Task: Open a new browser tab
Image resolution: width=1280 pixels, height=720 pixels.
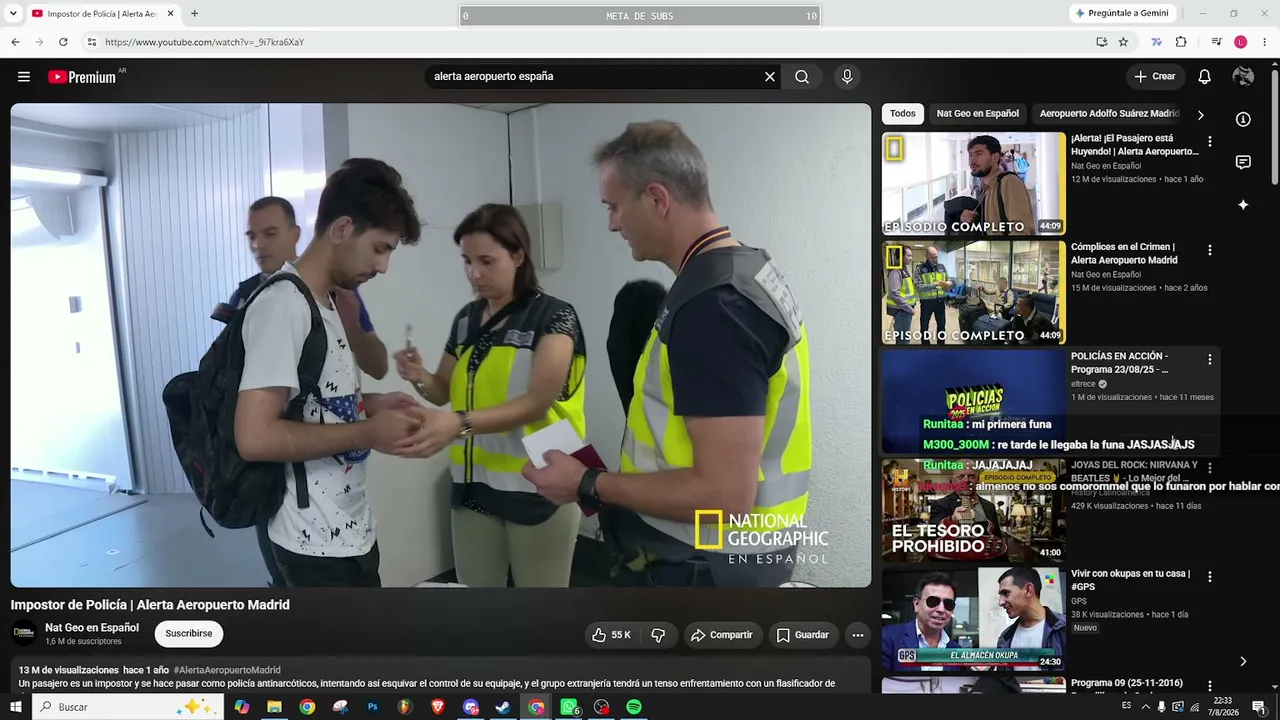Action: 194,14
